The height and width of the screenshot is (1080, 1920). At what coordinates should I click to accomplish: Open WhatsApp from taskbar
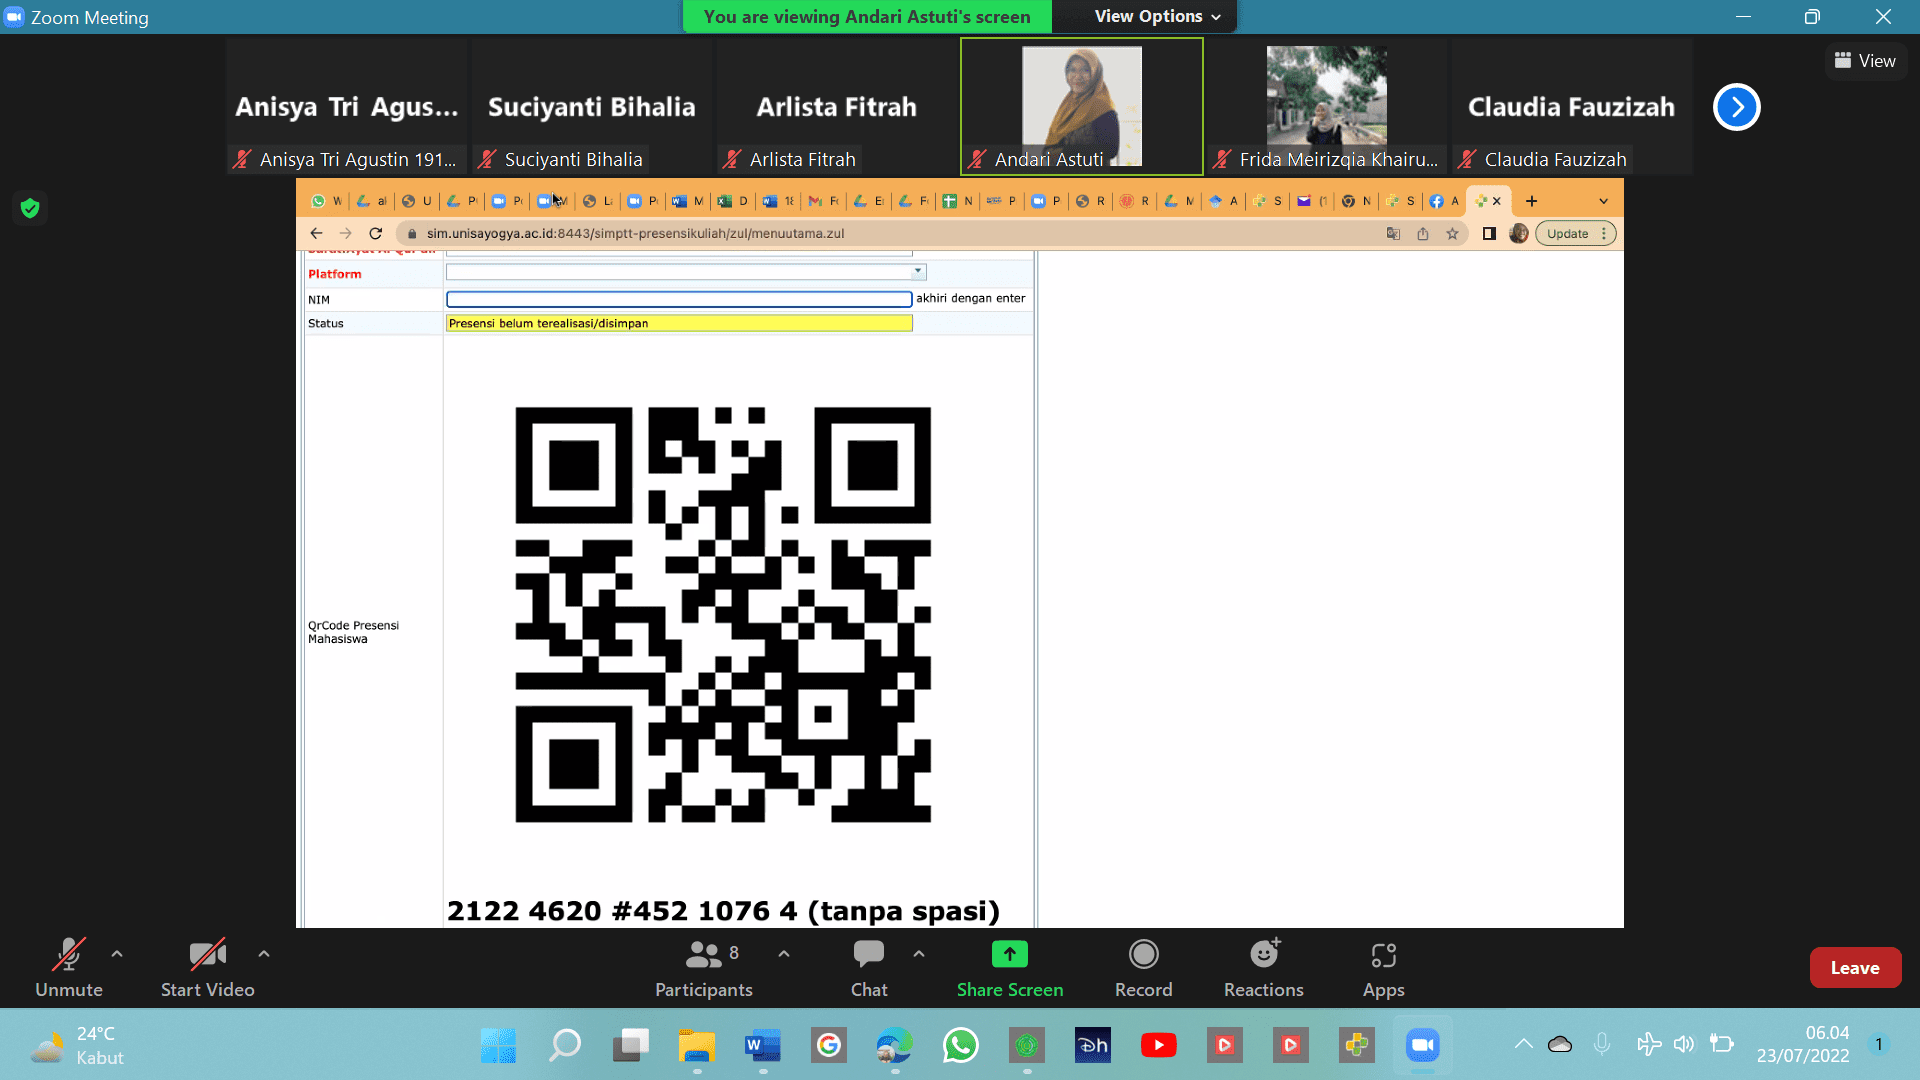click(961, 1046)
